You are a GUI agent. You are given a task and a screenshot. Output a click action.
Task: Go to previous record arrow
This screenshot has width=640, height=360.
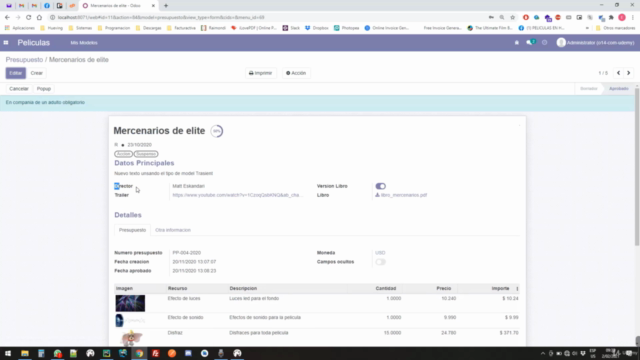click(618, 73)
